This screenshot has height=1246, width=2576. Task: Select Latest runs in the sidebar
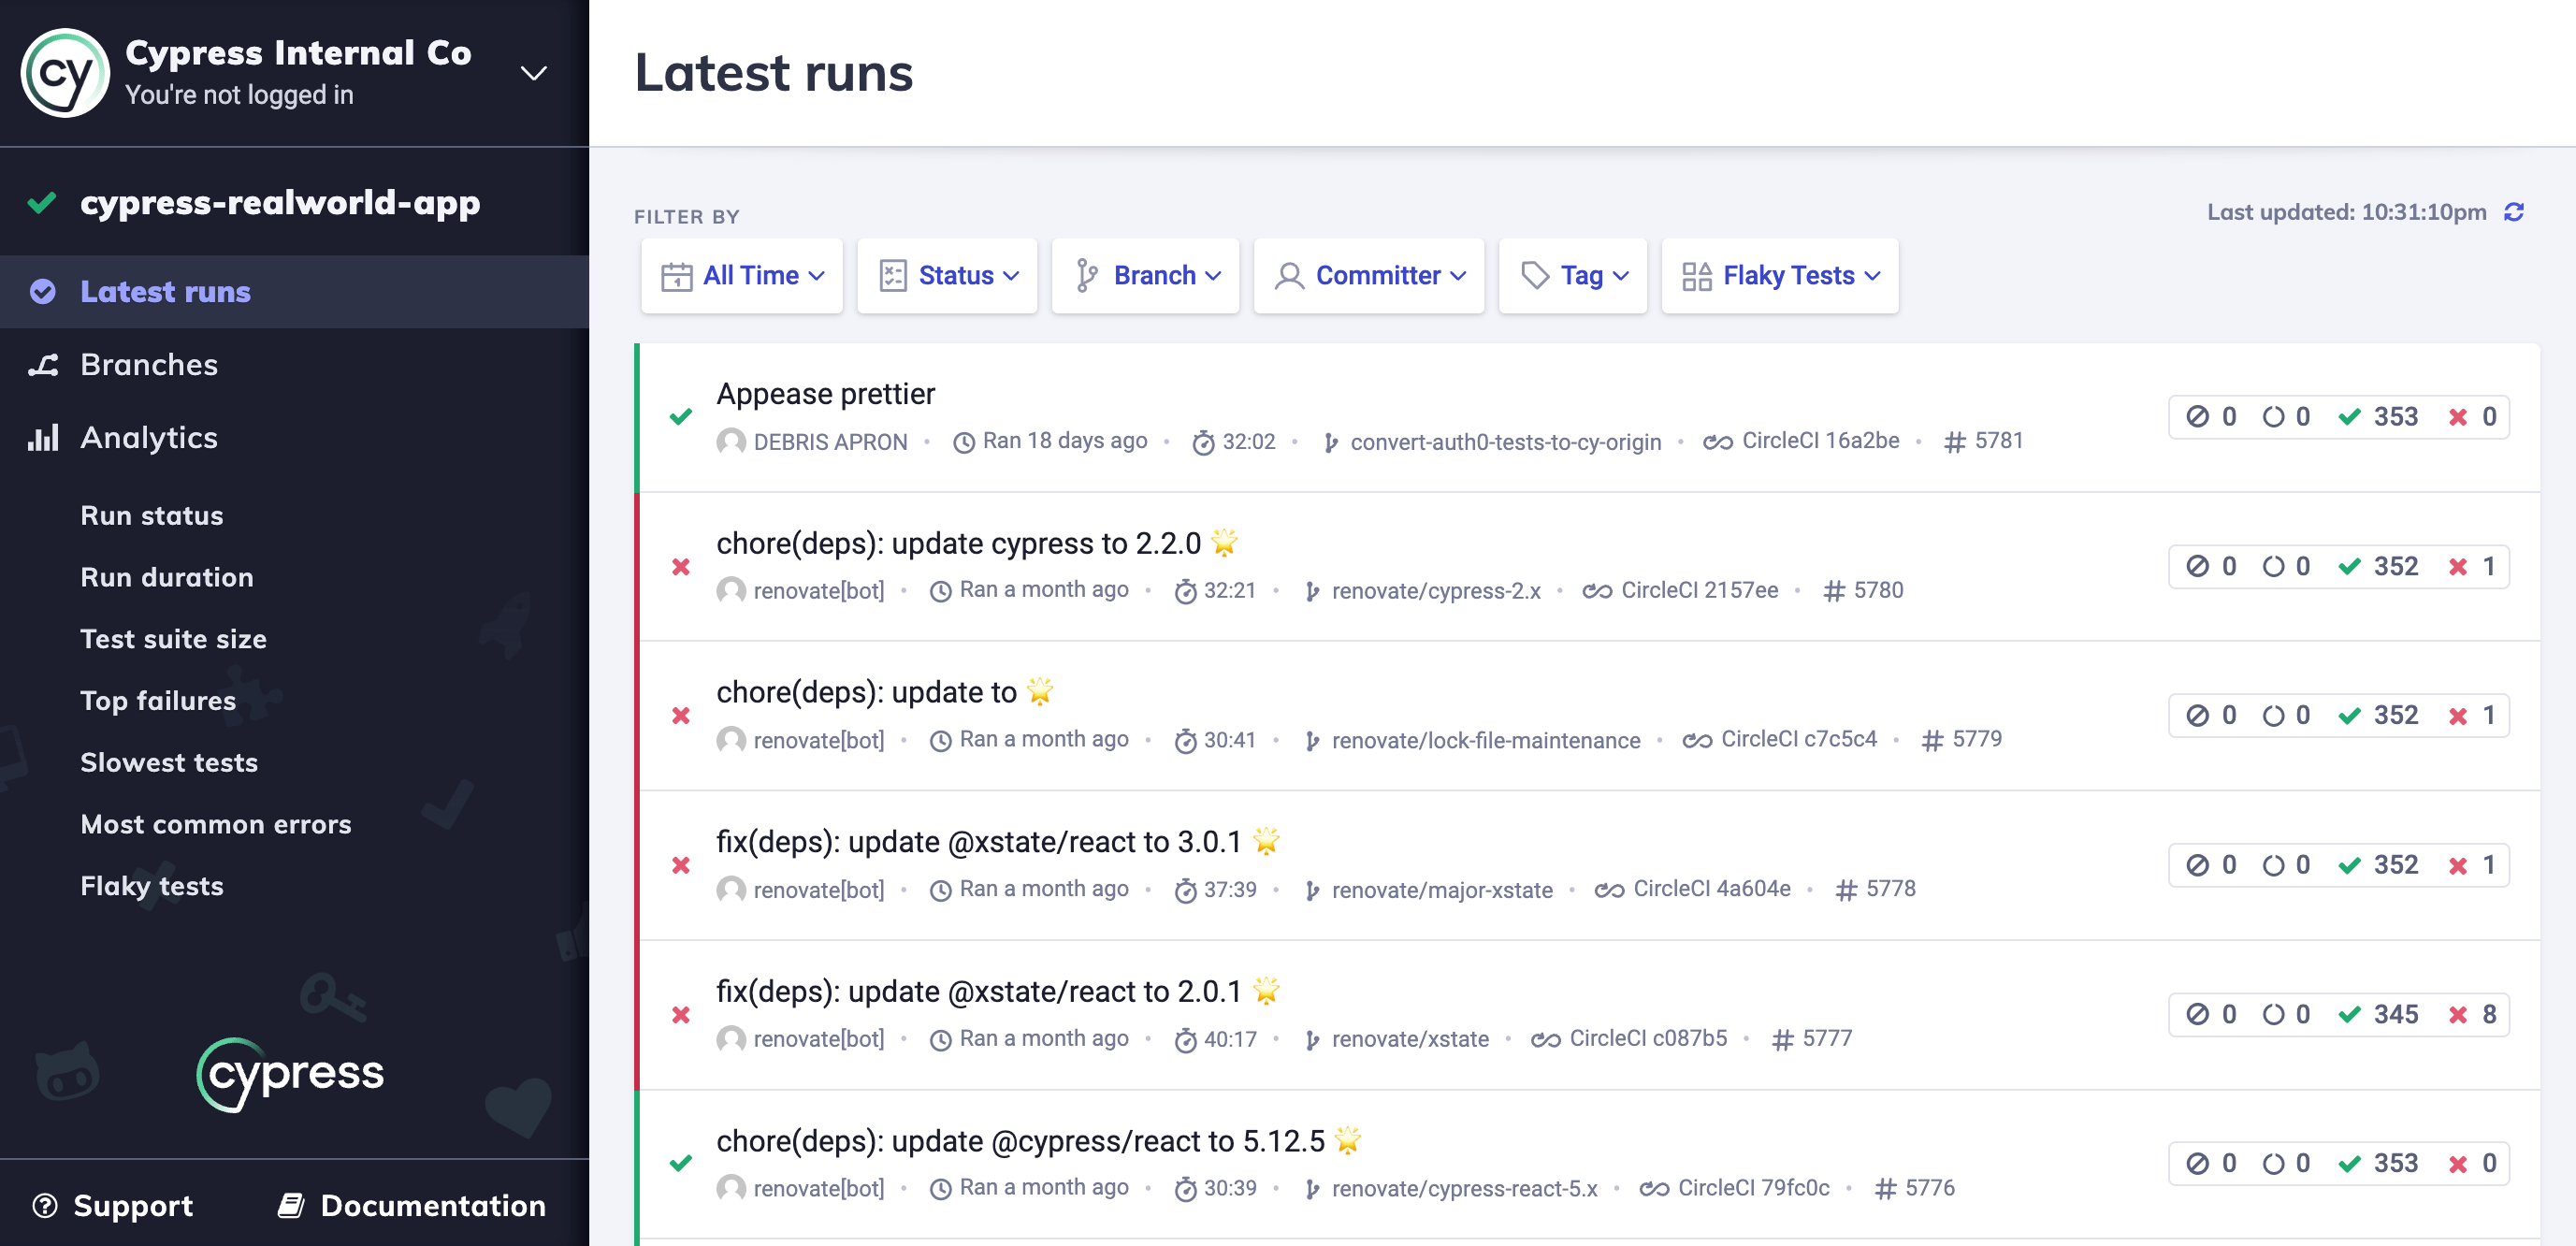tap(165, 291)
